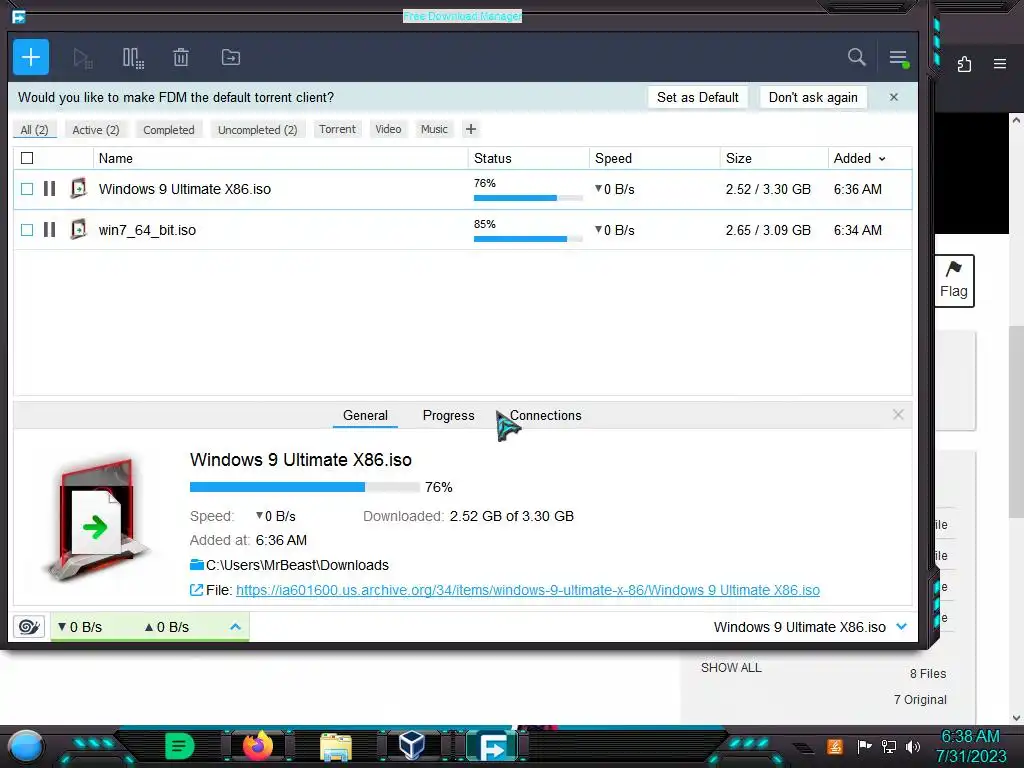
Task: Pause win7_64_bit.iso download
Action: pos(50,229)
